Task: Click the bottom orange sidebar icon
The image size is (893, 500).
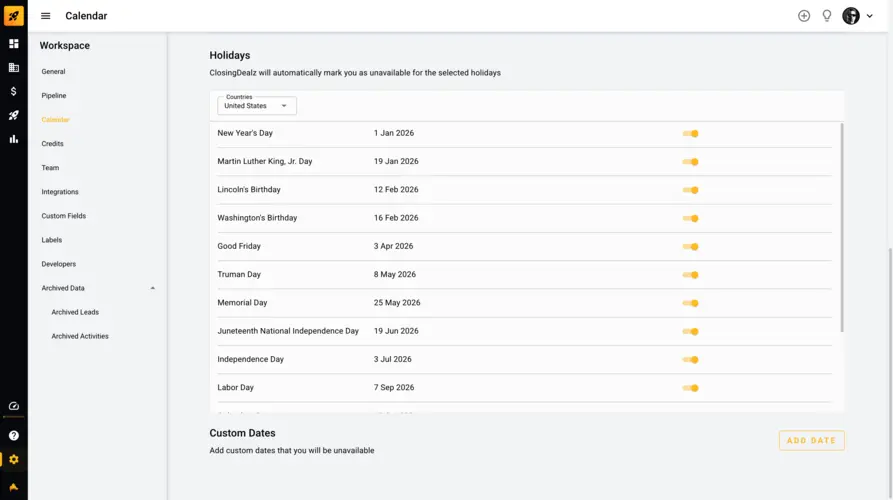Action: pos(14,487)
